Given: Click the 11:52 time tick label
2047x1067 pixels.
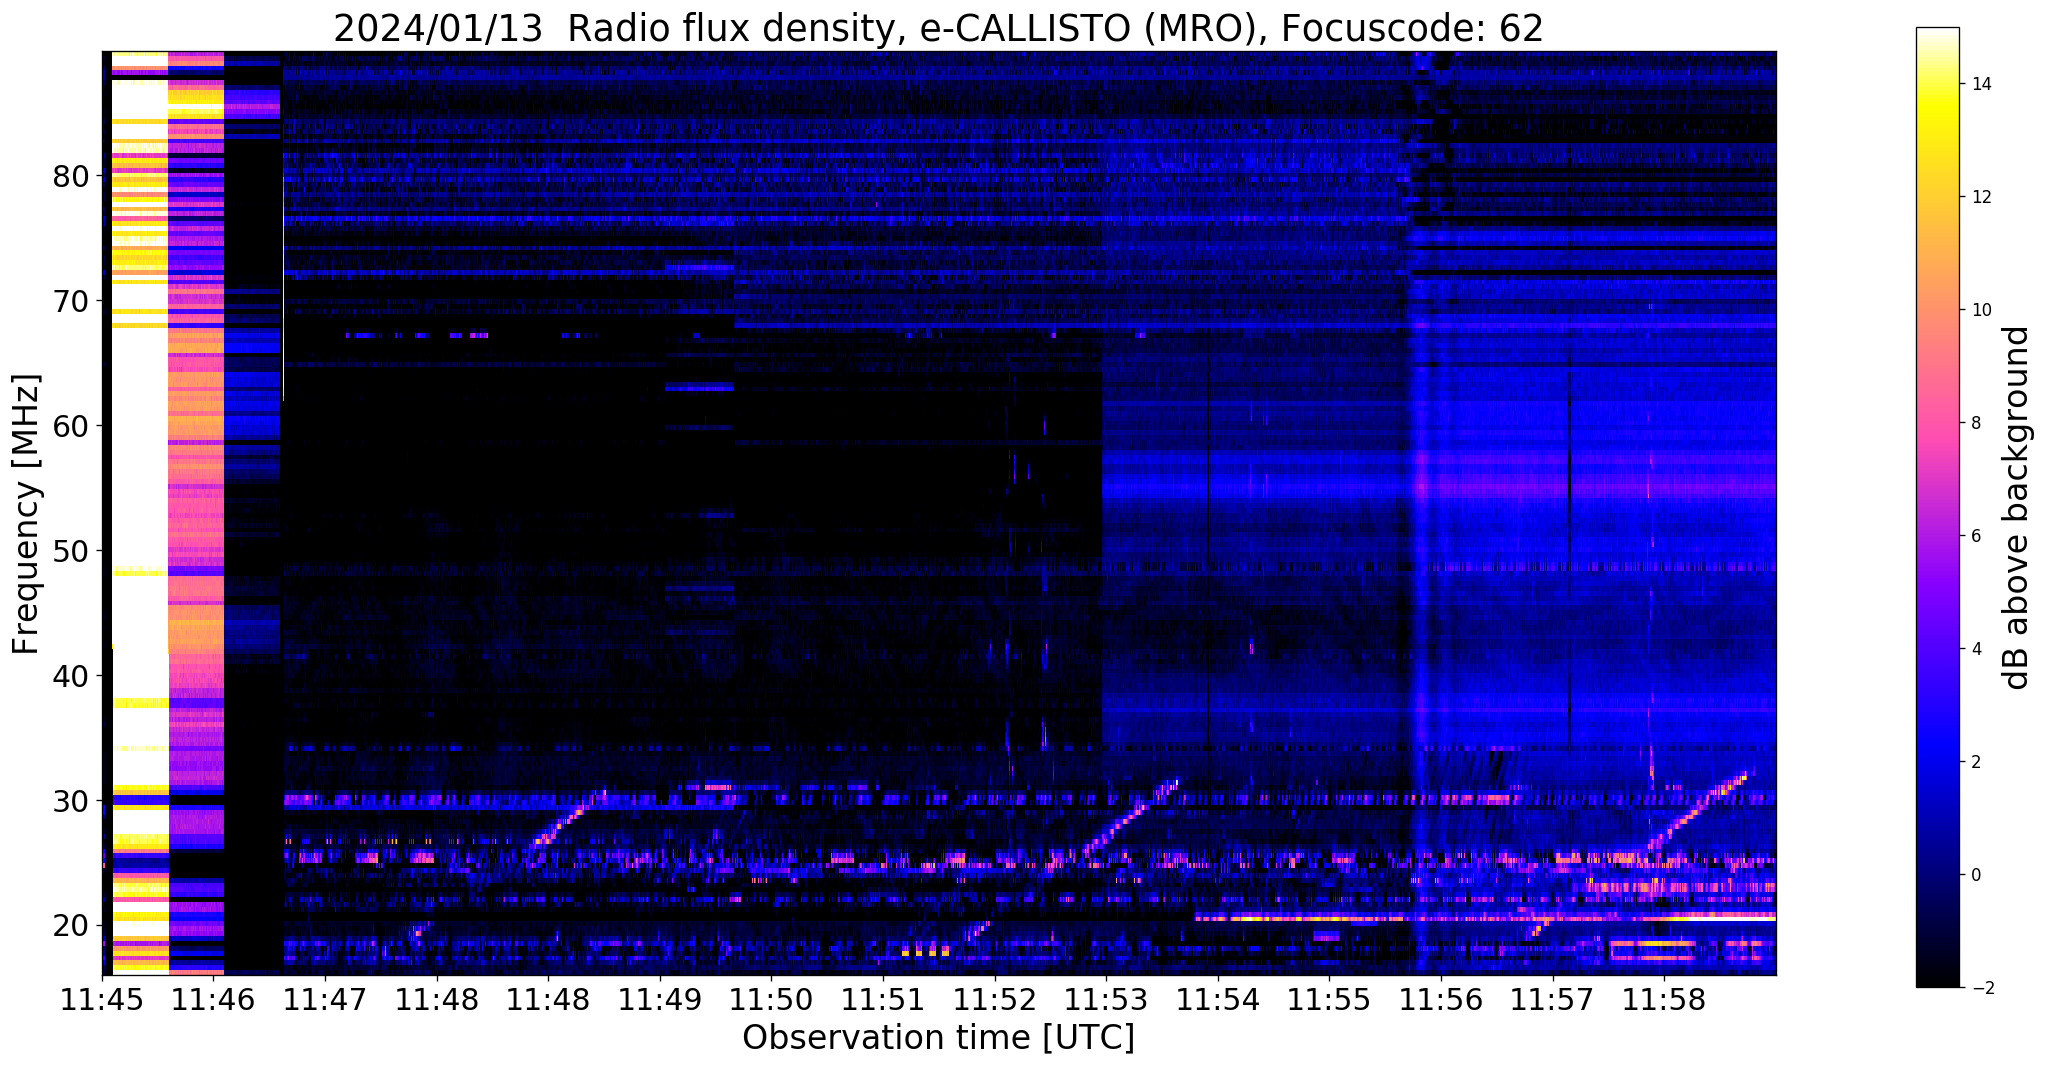Looking at the screenshot, I should point(994,1000).
